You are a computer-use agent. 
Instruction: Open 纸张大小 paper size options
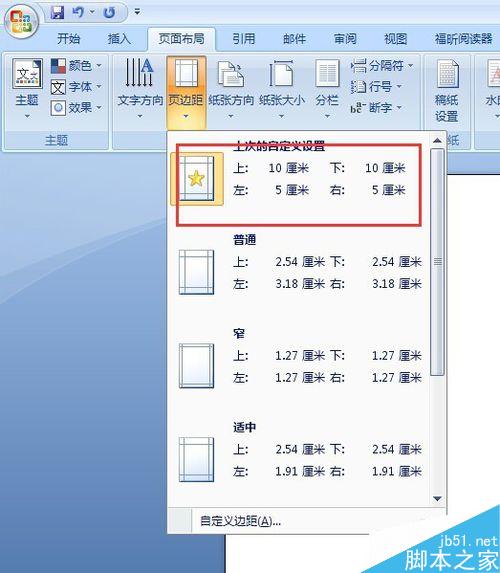(x=281, y=89)
